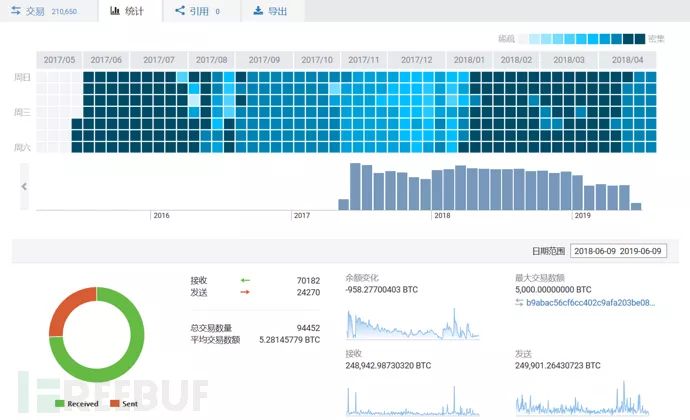
Task: Click the 249,901.26430723 BTC sent total
Action: tap(558, 365)
